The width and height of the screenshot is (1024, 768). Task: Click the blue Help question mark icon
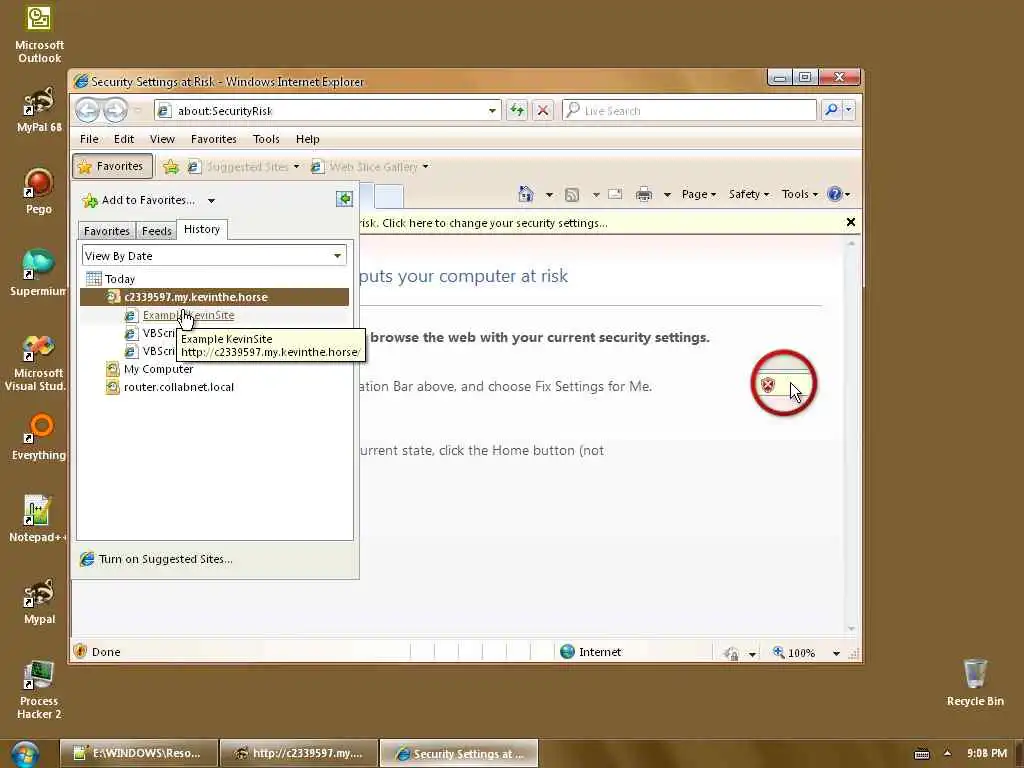(835, 194)
